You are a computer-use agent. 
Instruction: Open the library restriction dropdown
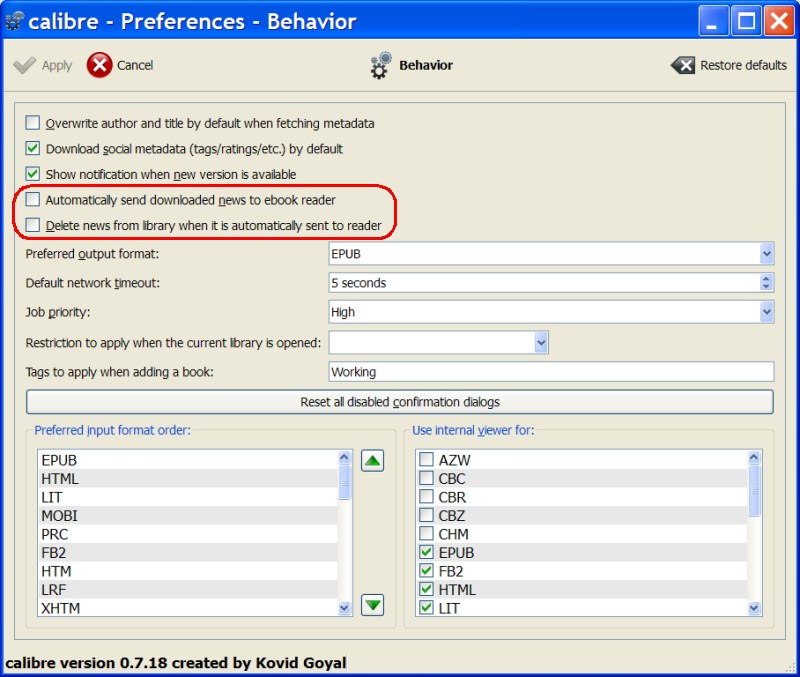click(x=541, y=342)
